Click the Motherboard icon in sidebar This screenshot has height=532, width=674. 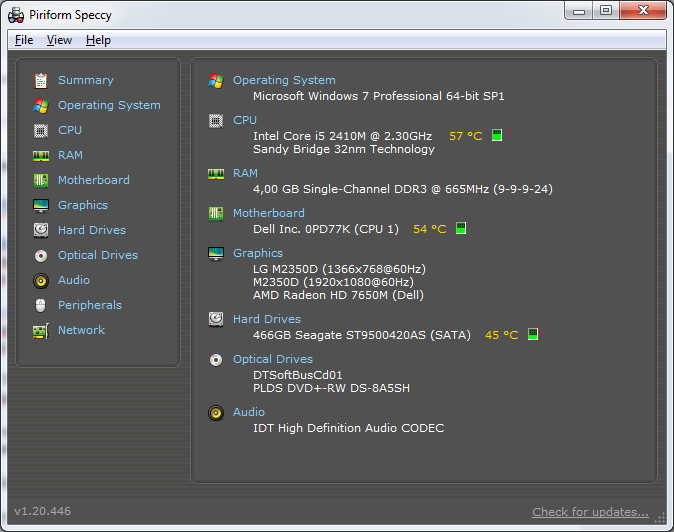(41, 180)
